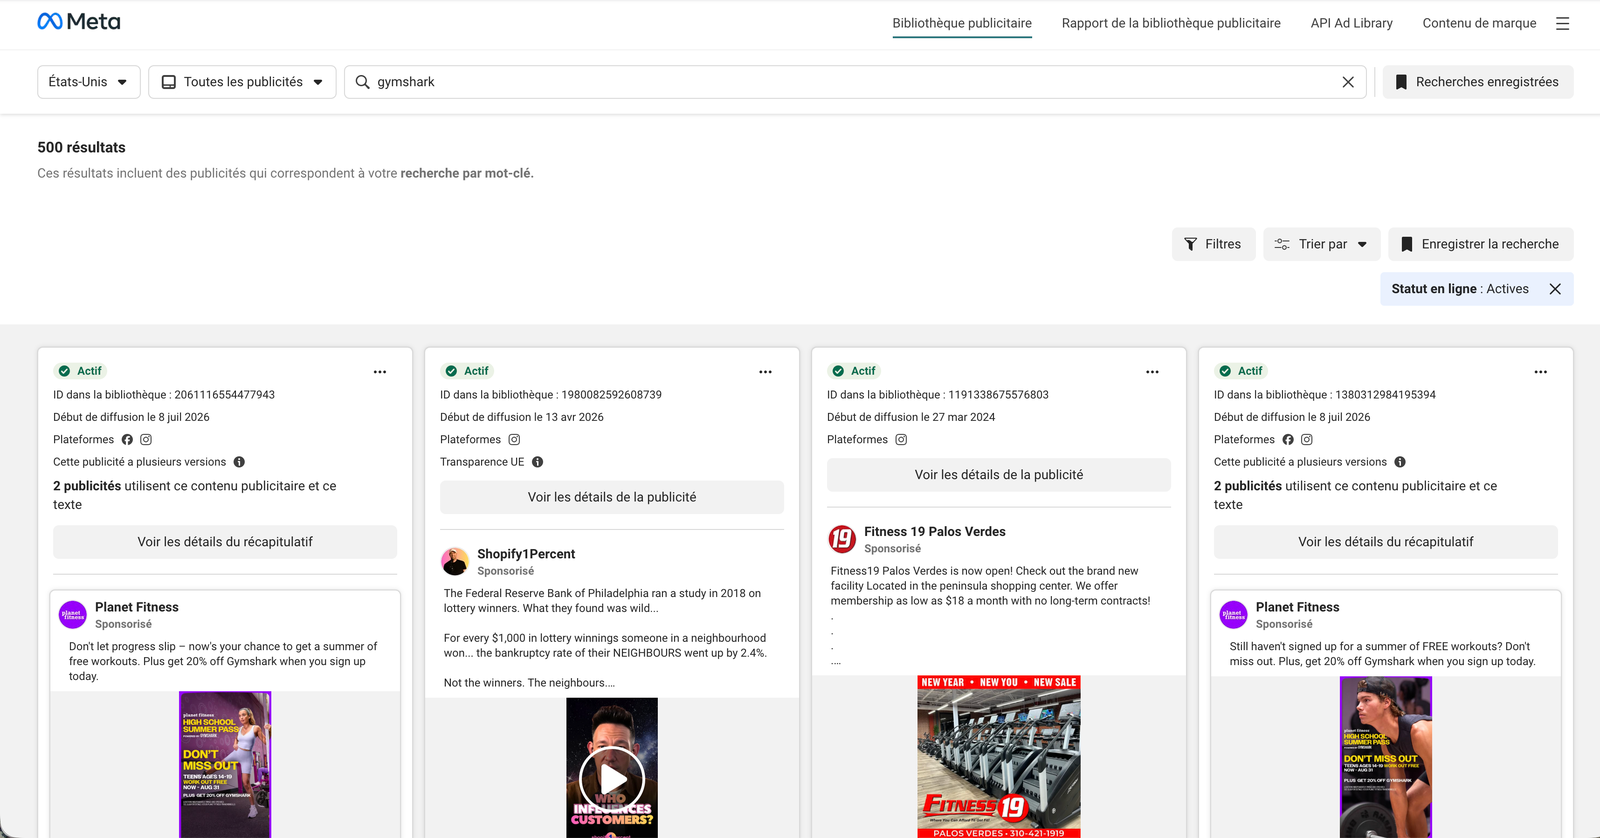The height and width of the screenshot is (838, 1600).
Task: Click Instagram platform icon on ad 1980082592608739
Action: pos(514,440)
